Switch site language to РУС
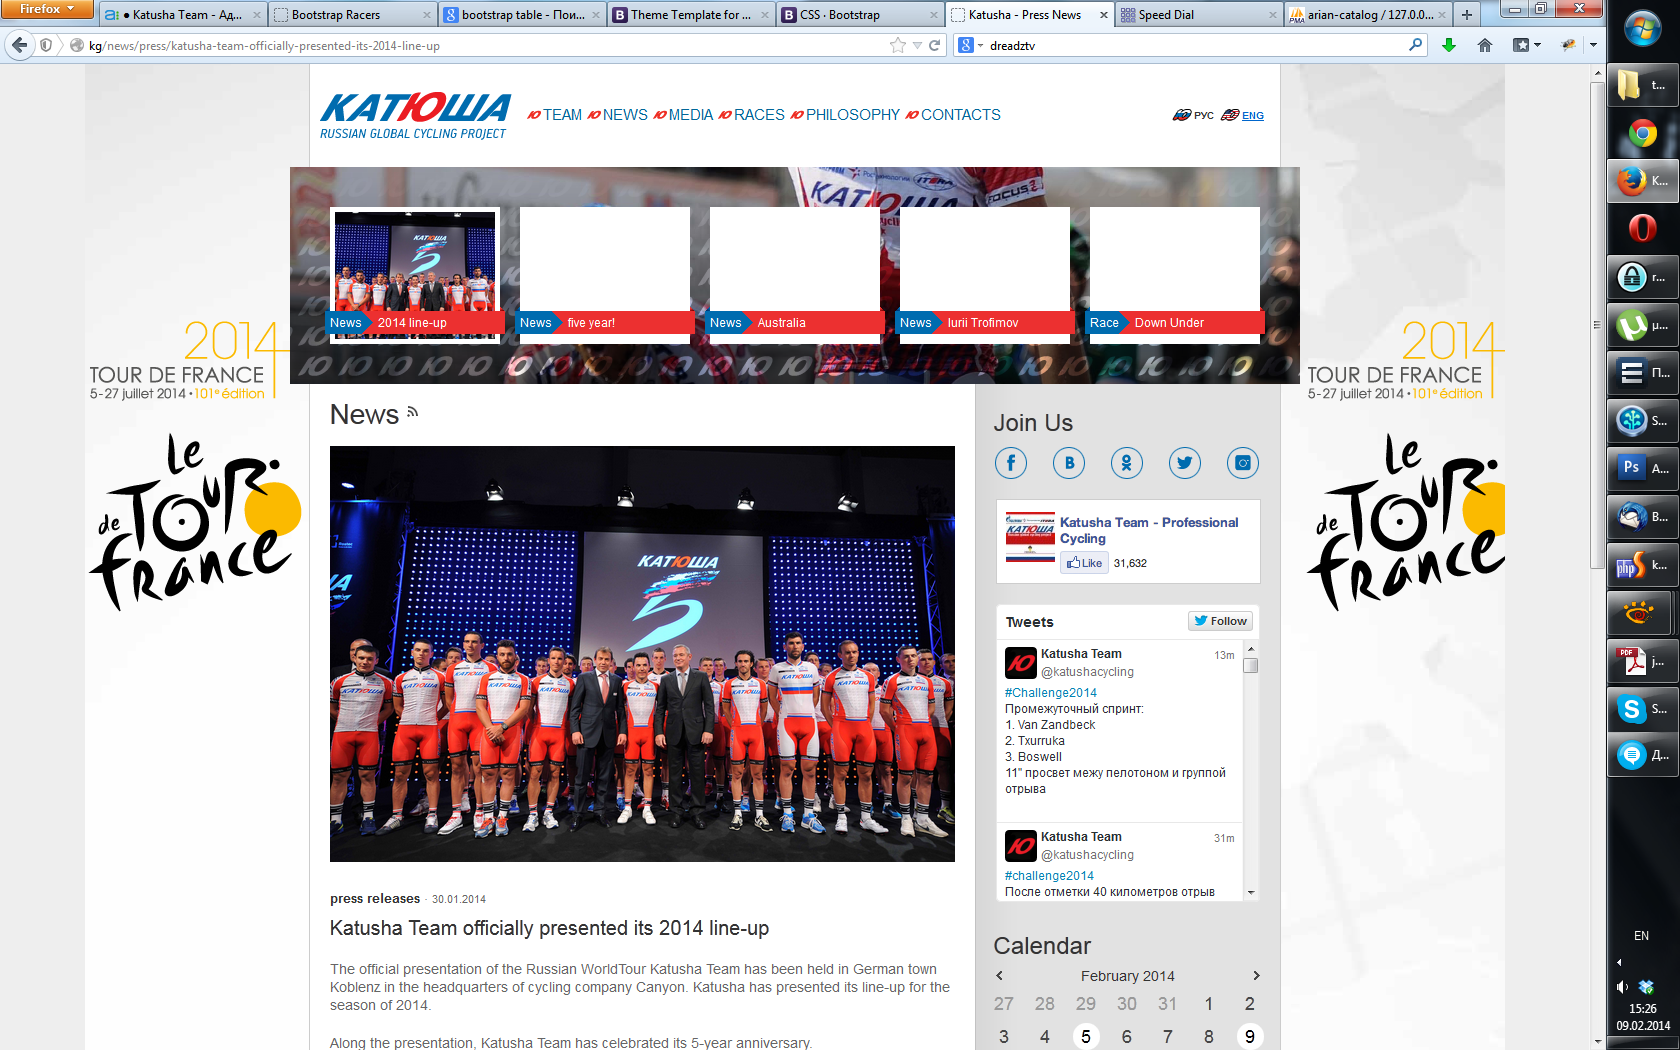Viewport: 1680px width, 1050px height. click(1194, 115)
